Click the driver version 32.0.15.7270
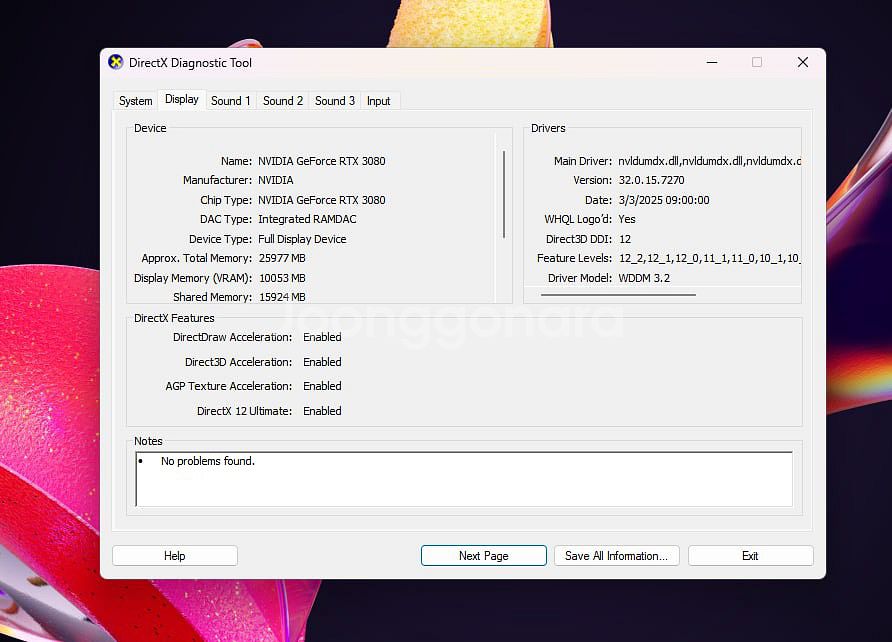The image size is (892, 642). pyautogui.click(x=651, y=180)
